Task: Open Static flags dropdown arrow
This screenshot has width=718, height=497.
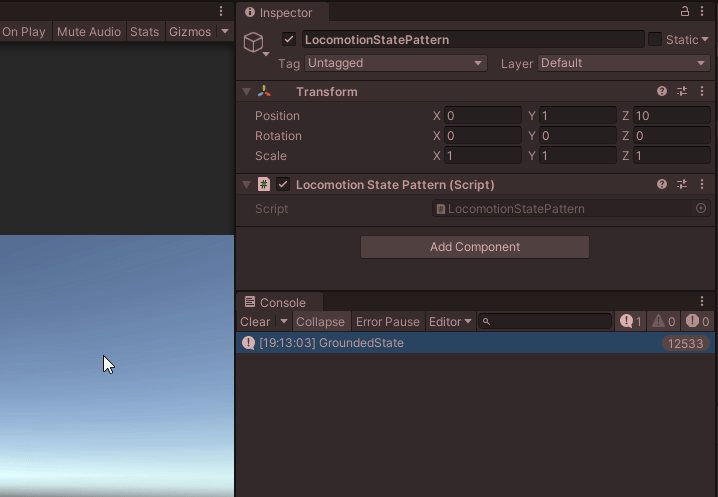Action: (x=705, y=40)
